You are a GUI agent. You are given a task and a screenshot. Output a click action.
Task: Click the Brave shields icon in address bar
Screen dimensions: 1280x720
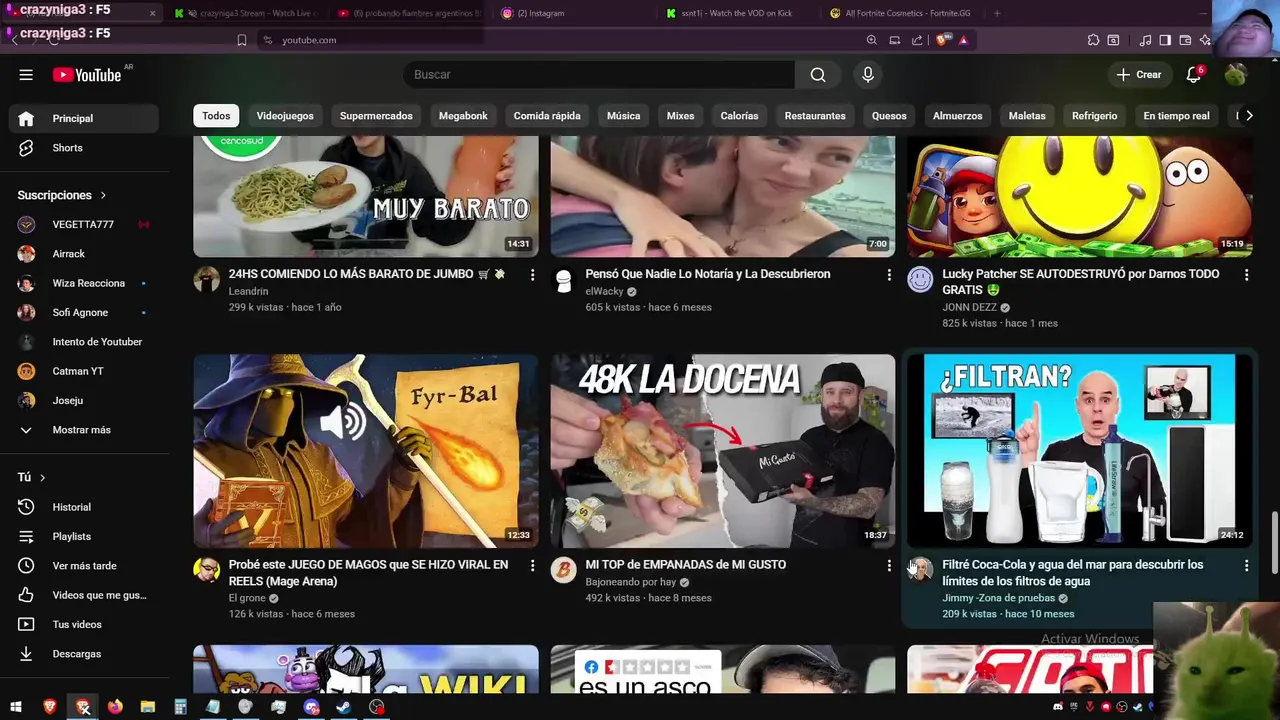pyautogui.click(x=944, y=40)
